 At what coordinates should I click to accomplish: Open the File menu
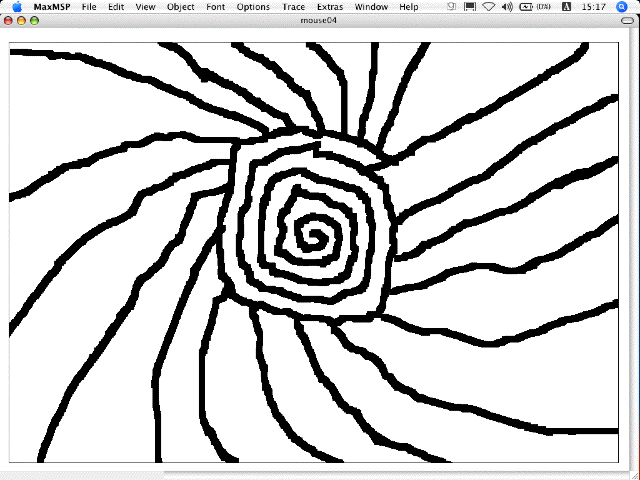tap(89, 7)
